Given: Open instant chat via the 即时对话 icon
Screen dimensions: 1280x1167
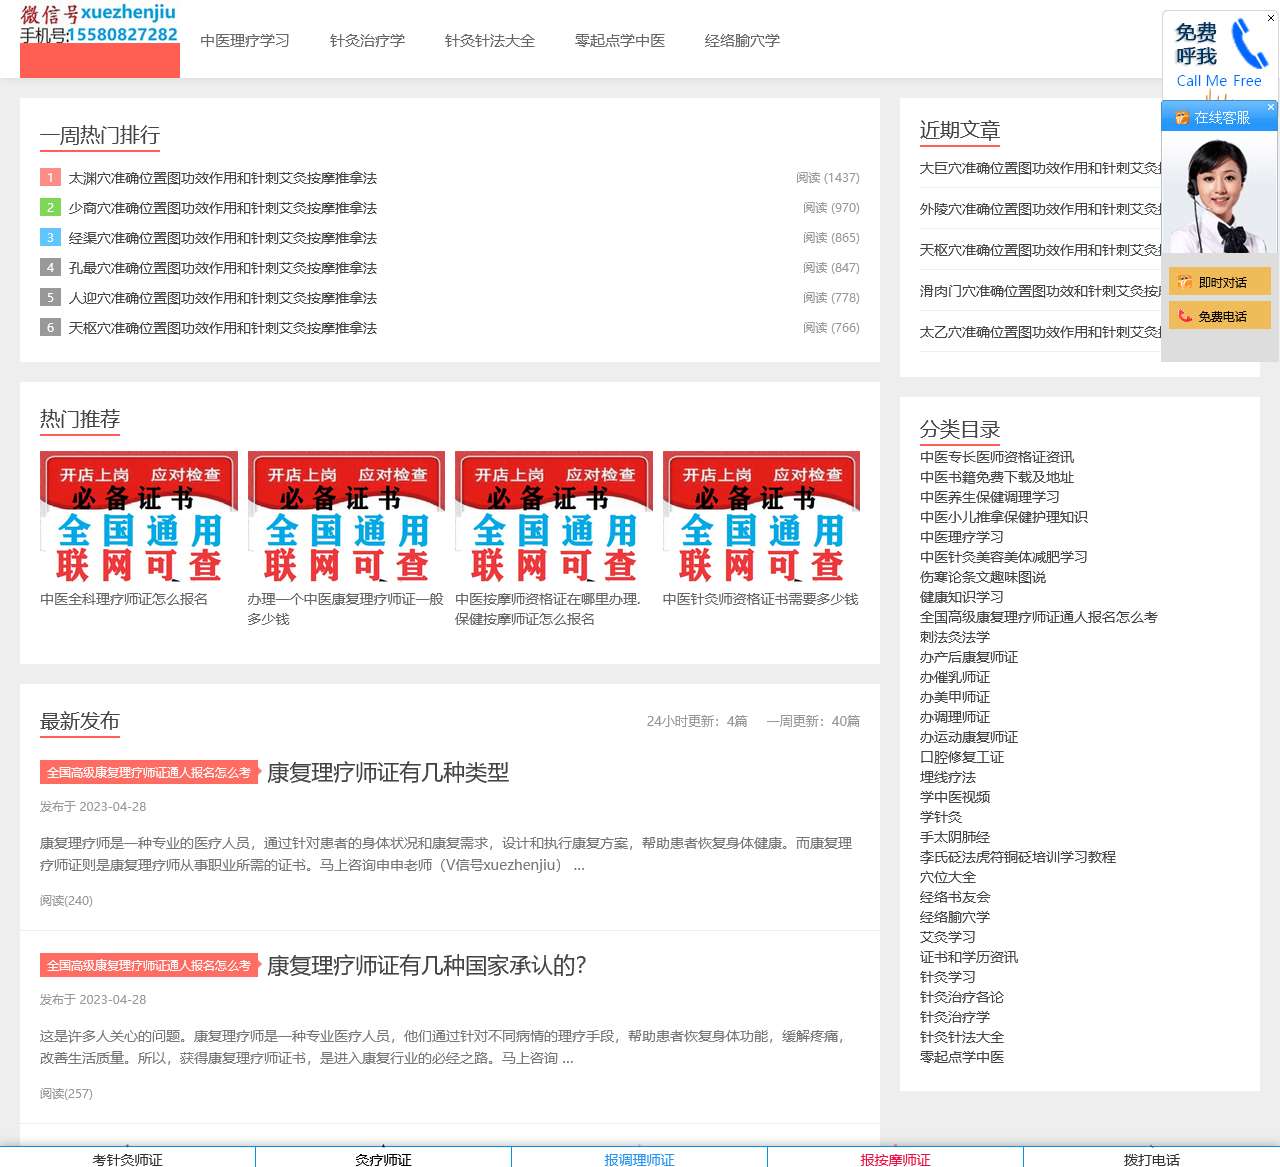Looking at the screenshot, I should tap(1184, 281).
